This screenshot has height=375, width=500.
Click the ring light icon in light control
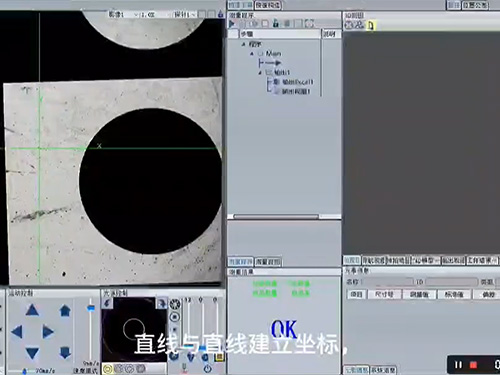(x=175, y=304)
